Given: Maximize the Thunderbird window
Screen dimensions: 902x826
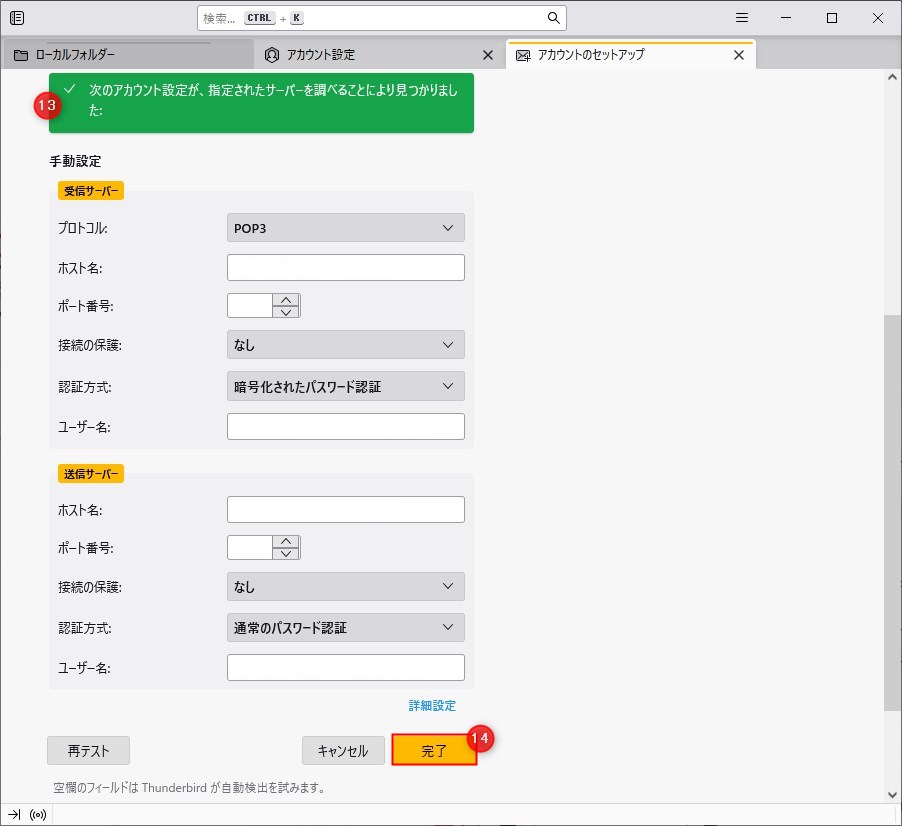Looking at the screenshot, I should [x=832, y=18].
